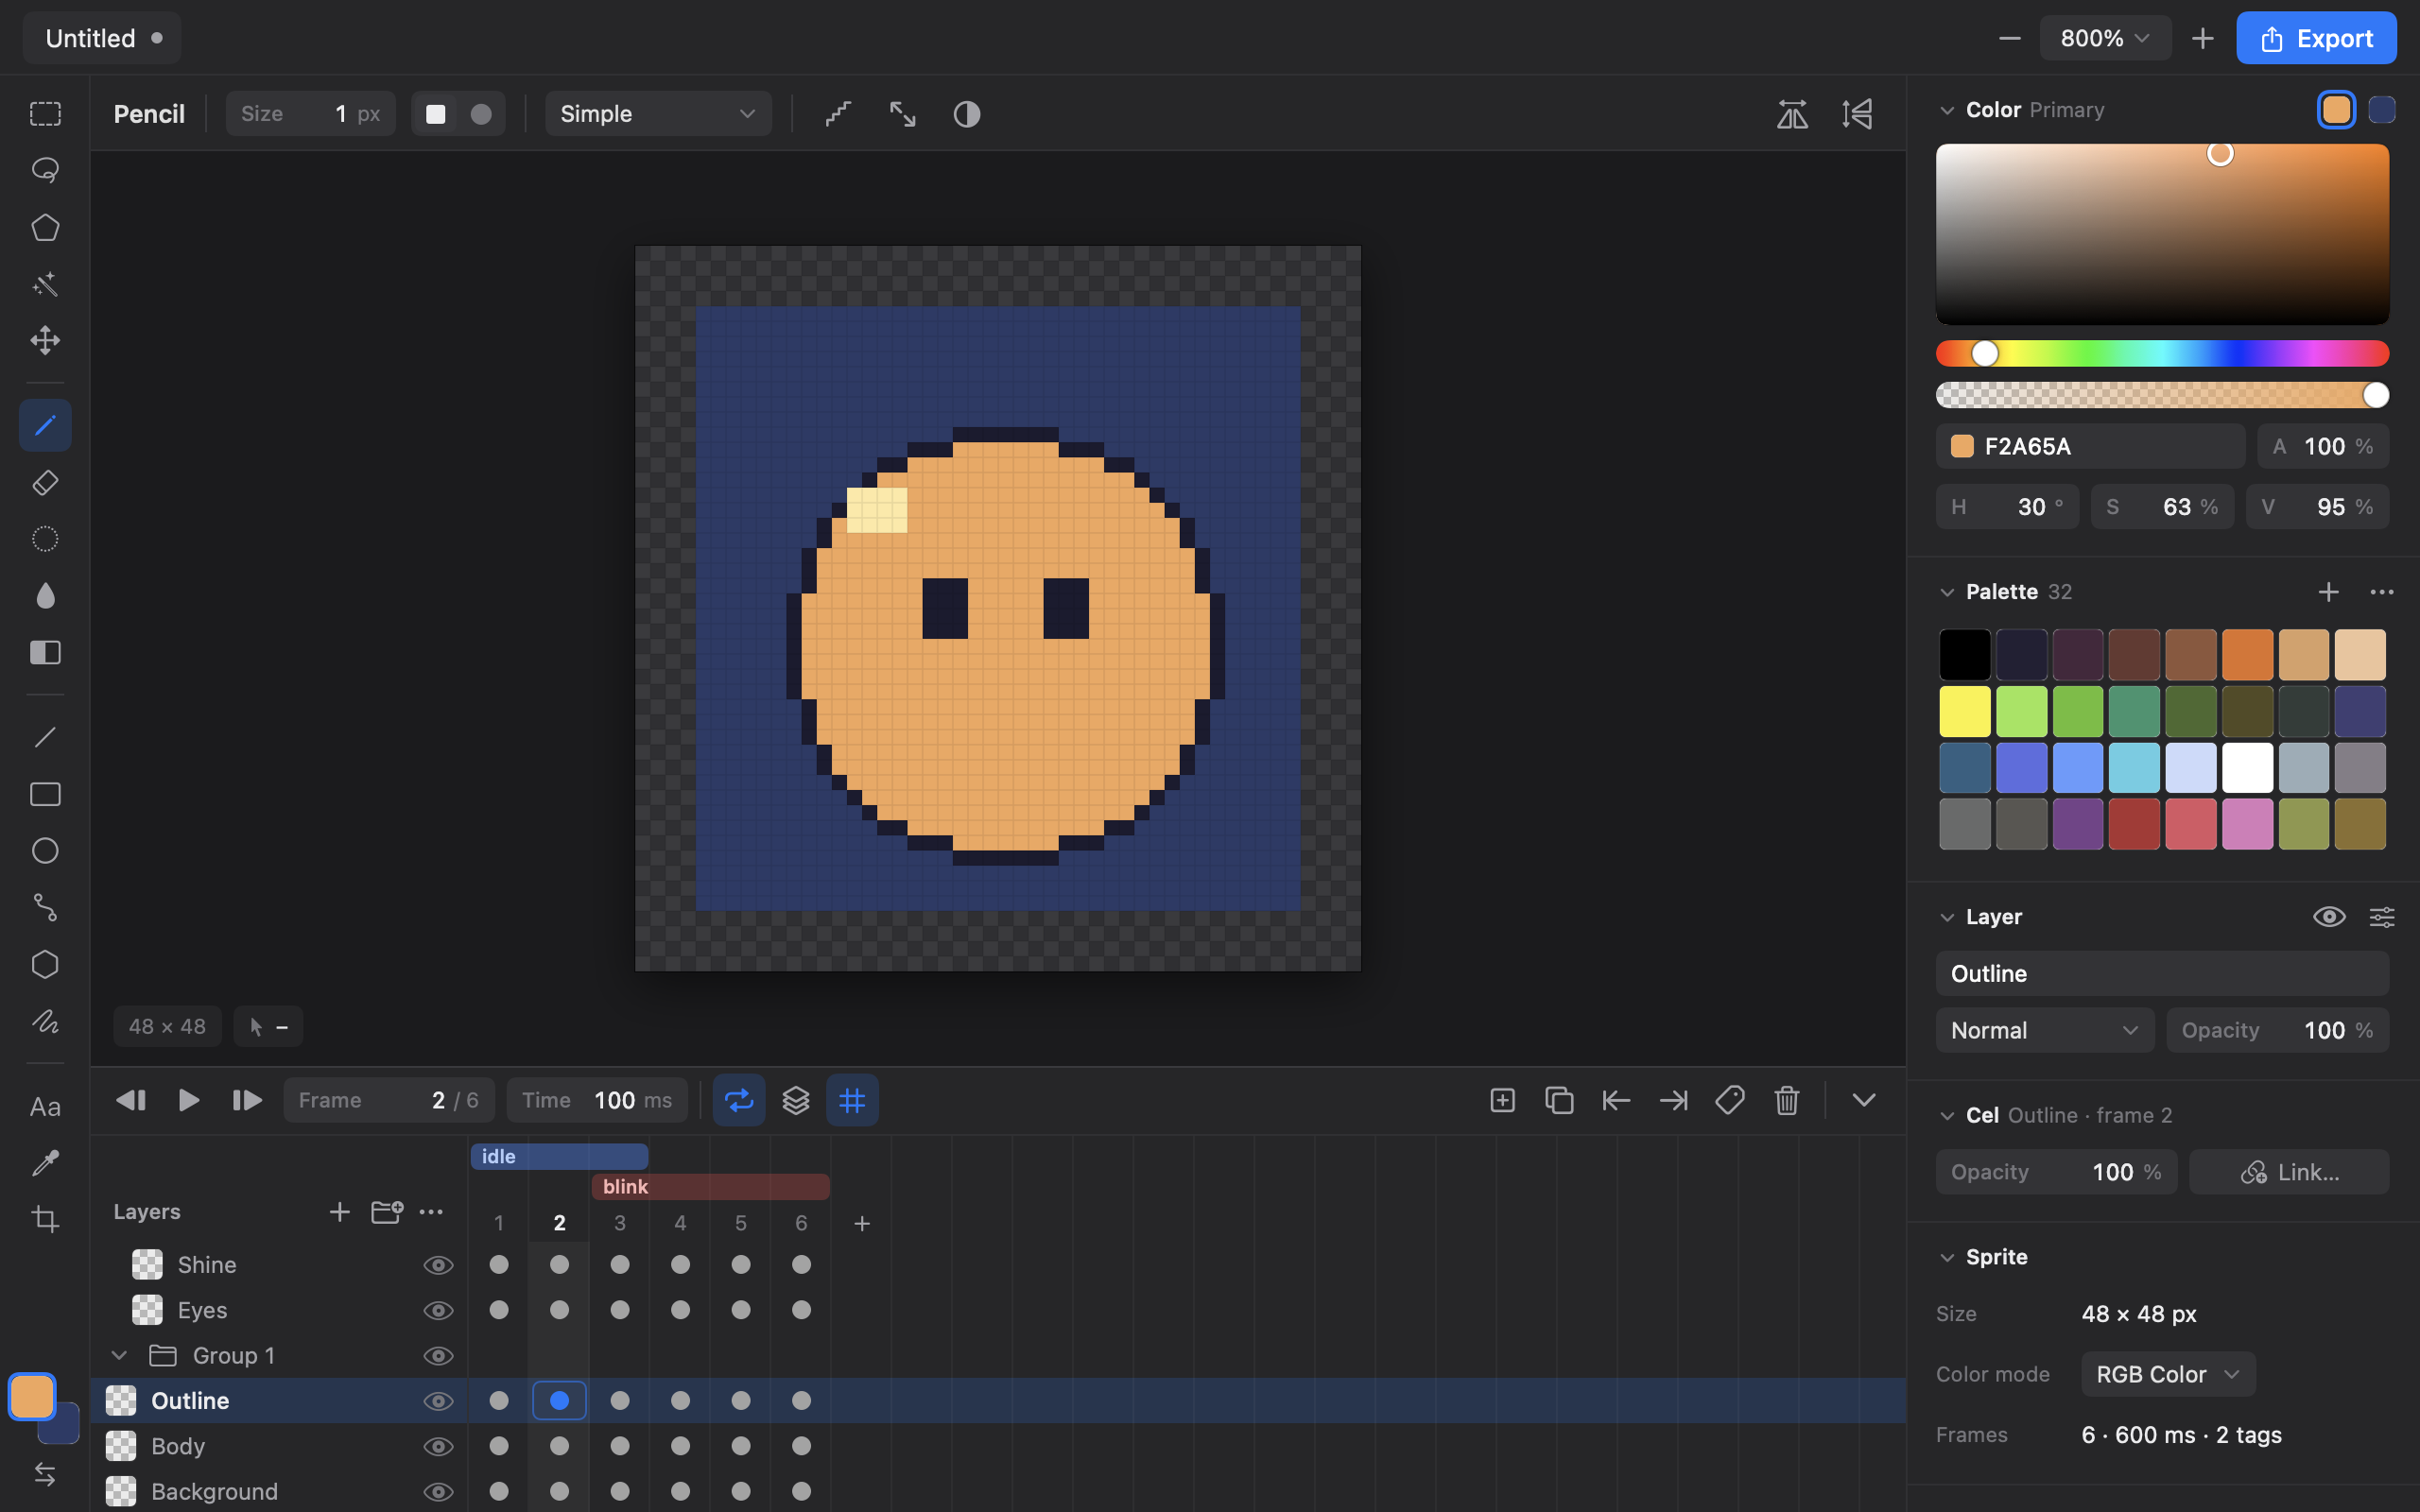Collapse the Group 1 layer folder
This screenshot has height=1512, width=2420.
[119, 1356]
